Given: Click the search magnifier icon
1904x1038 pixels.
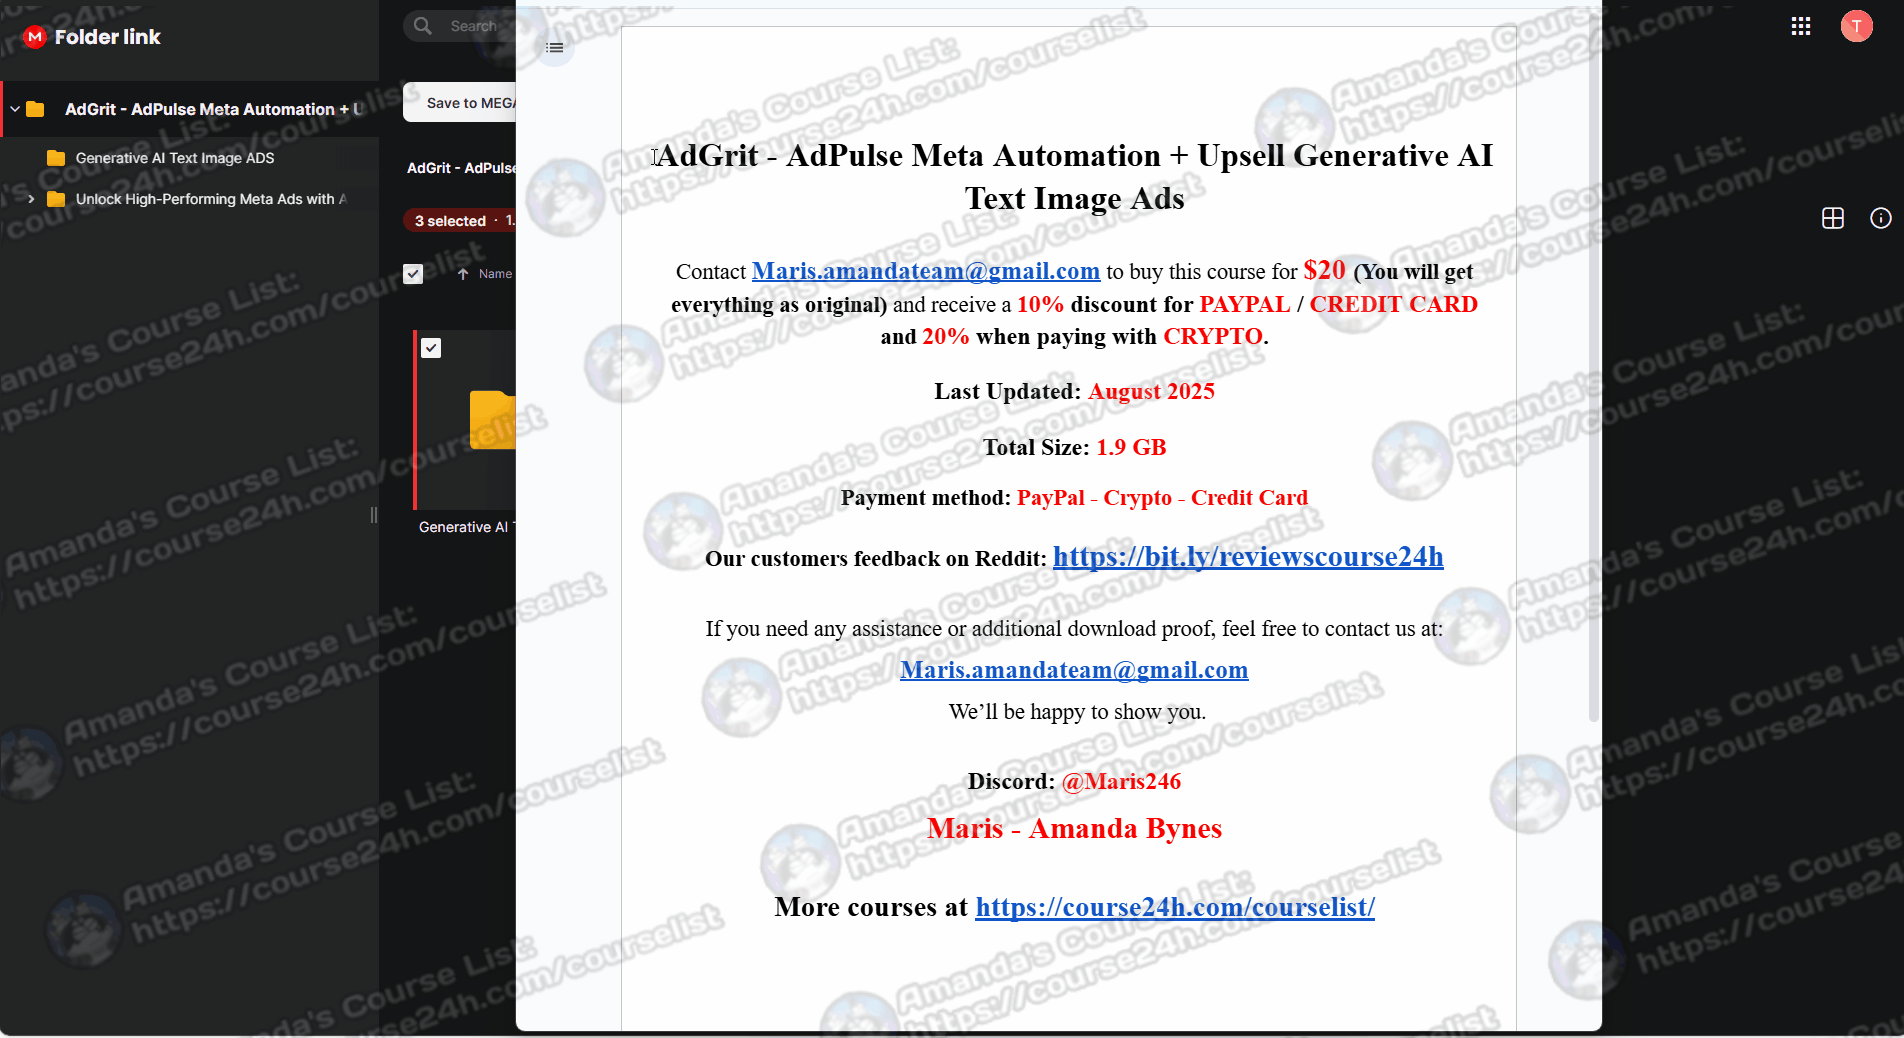Looking at the screenshot, I should 423,26.
